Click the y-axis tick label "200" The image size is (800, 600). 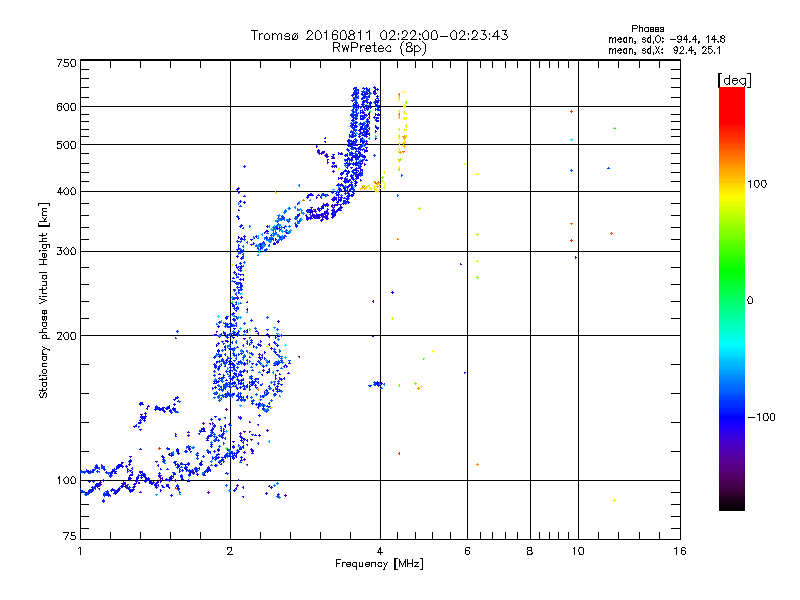coord(66,336)
